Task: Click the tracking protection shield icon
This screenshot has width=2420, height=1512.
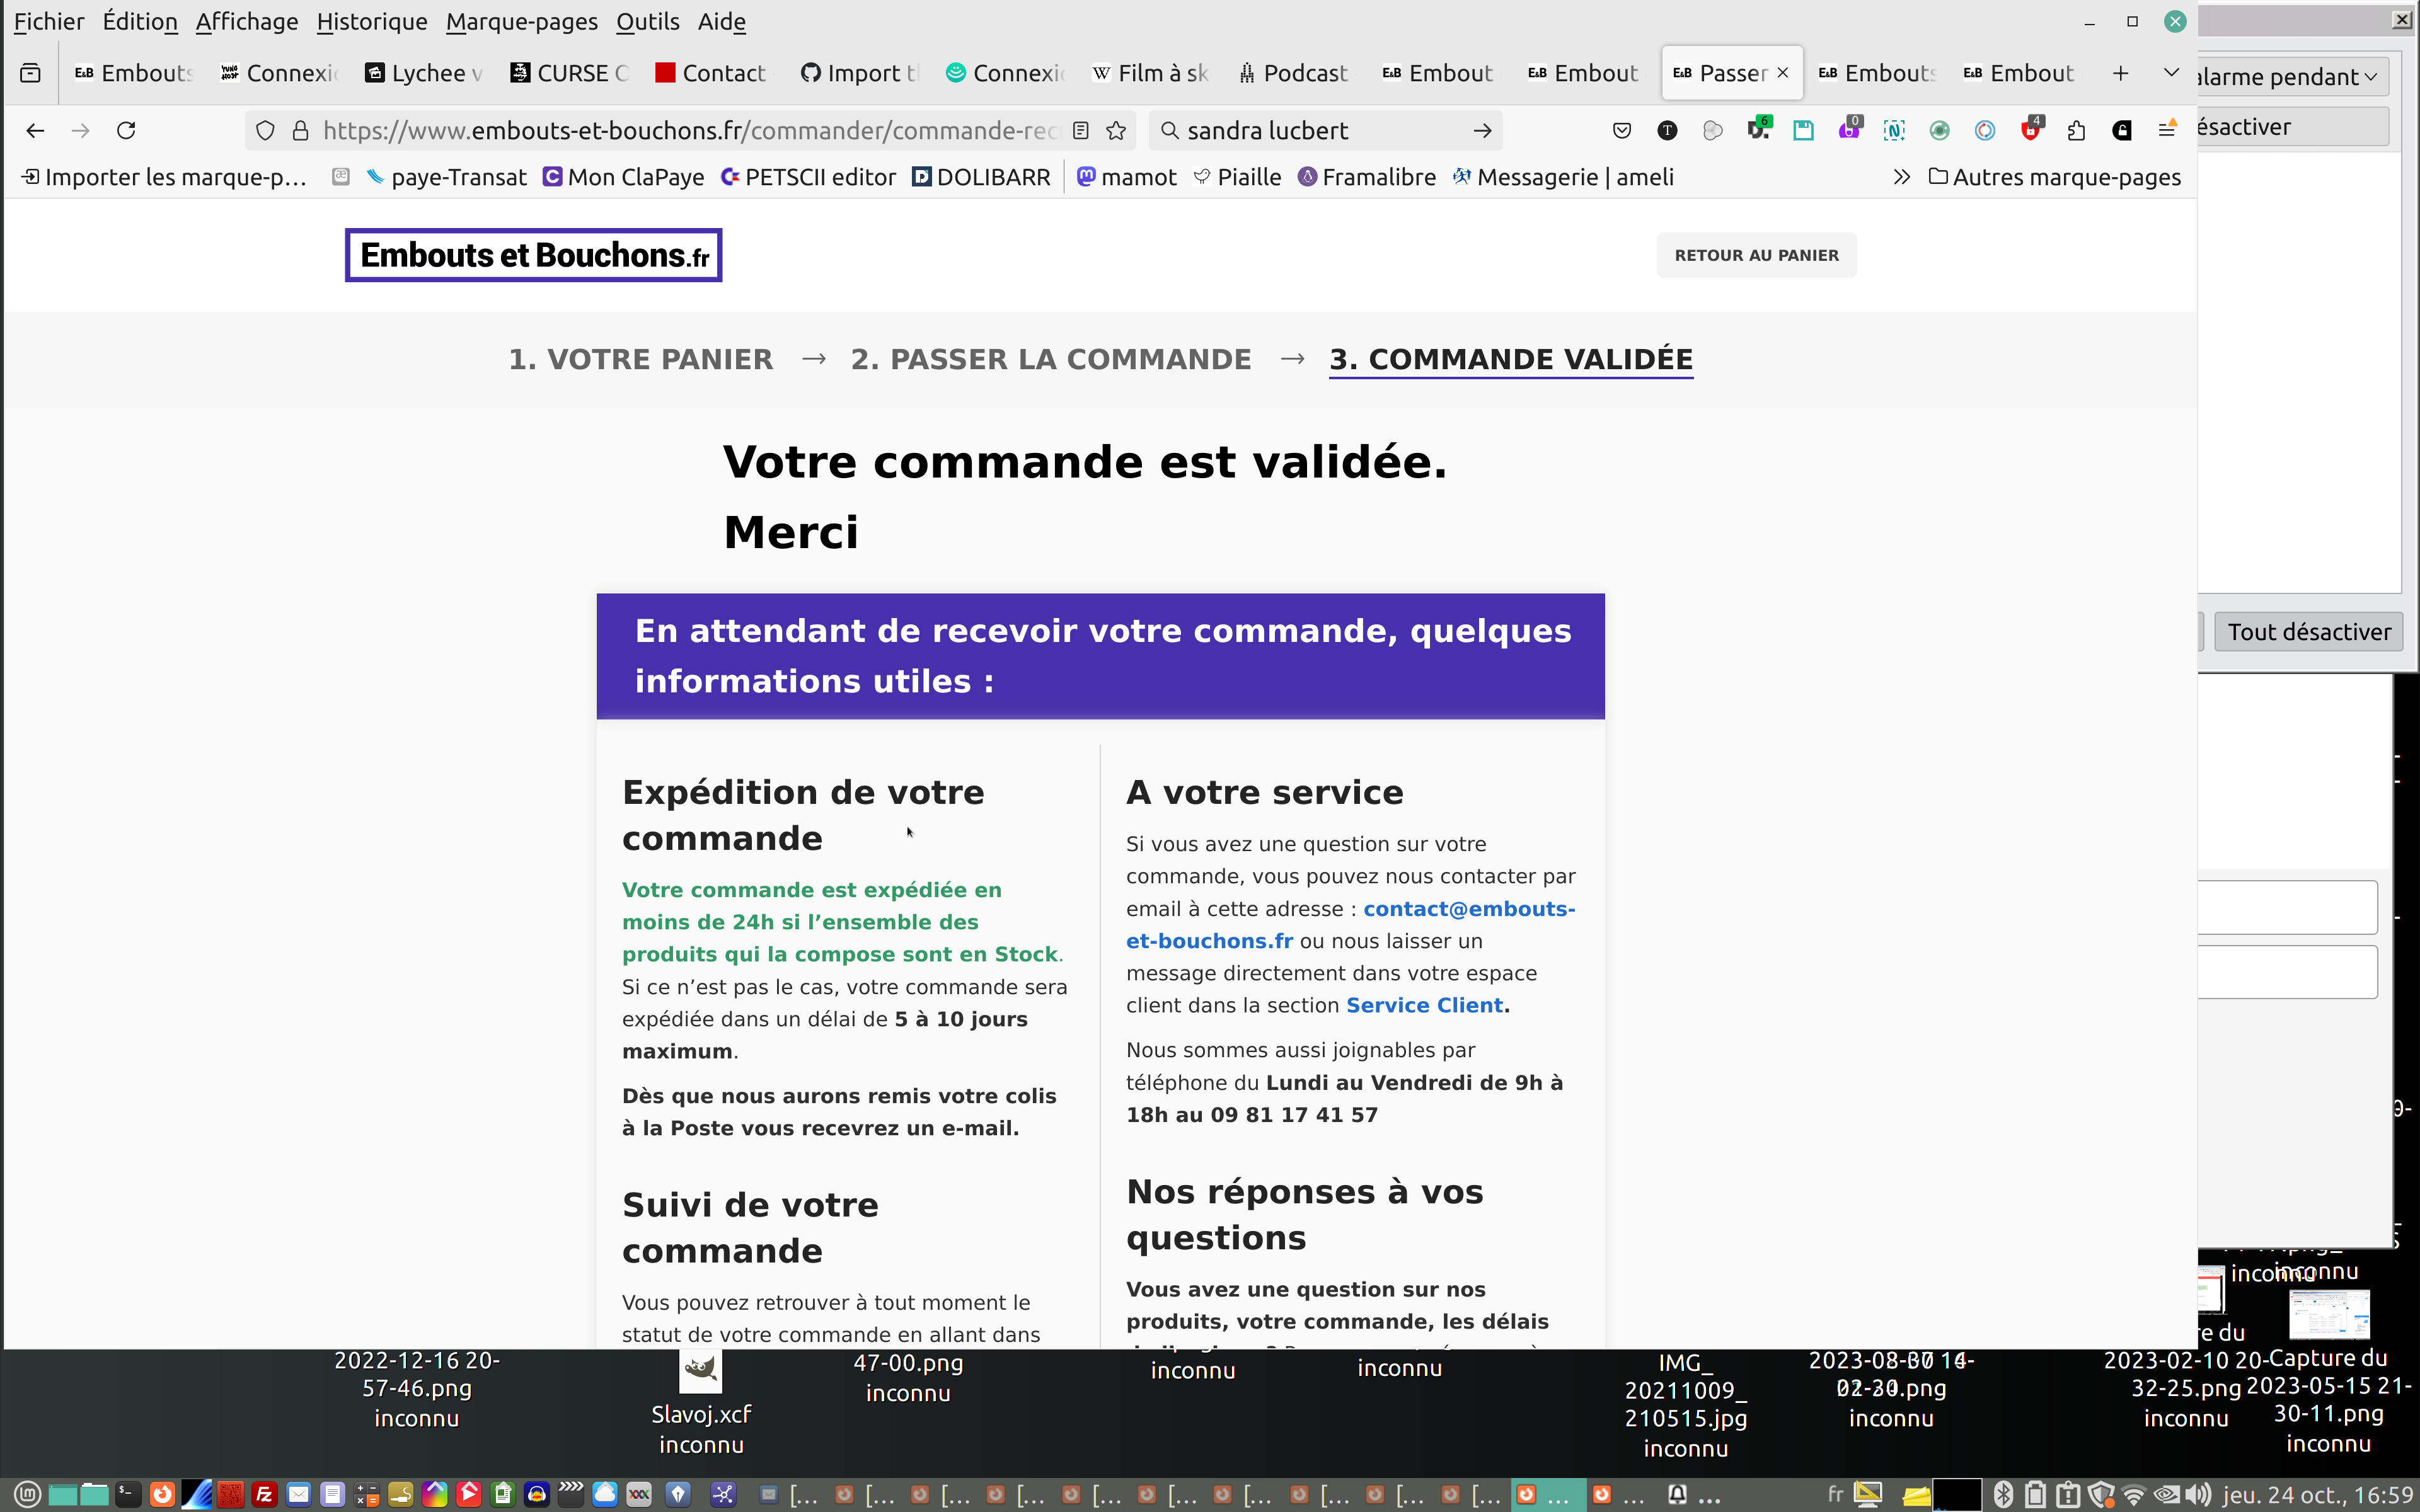Action: click(265, 130)
